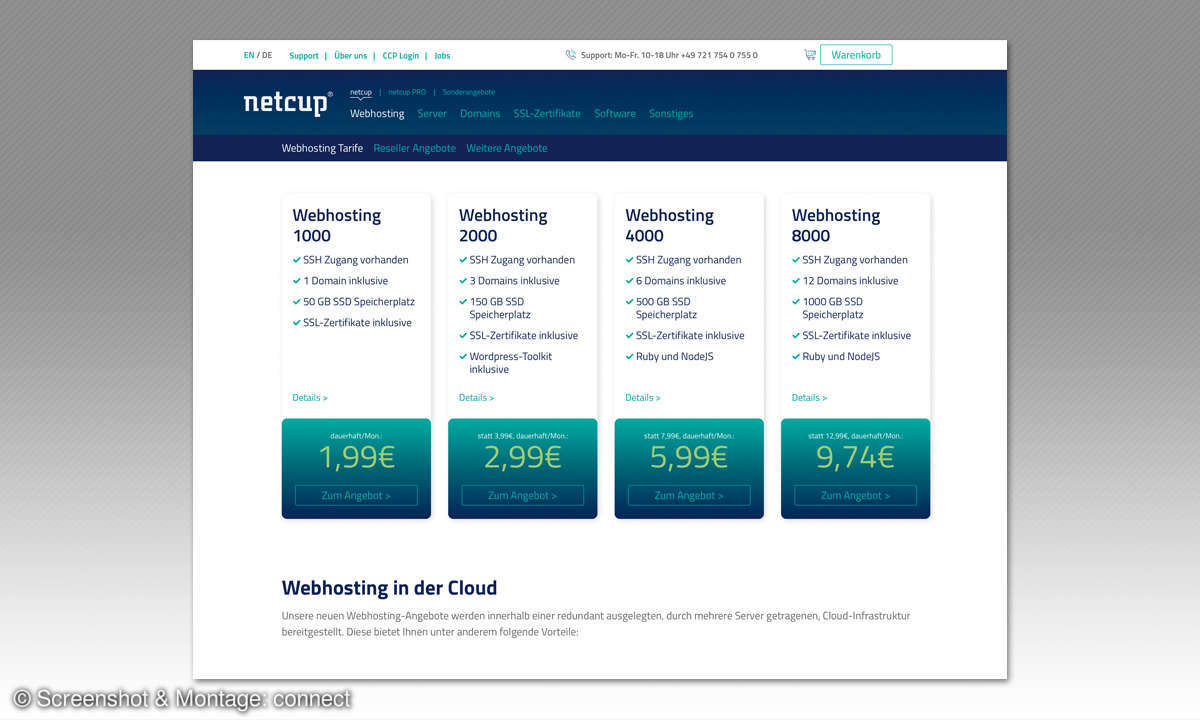1200x720 pixels.
Task: Switch language to DE
Action: click(x=267, y=56)
